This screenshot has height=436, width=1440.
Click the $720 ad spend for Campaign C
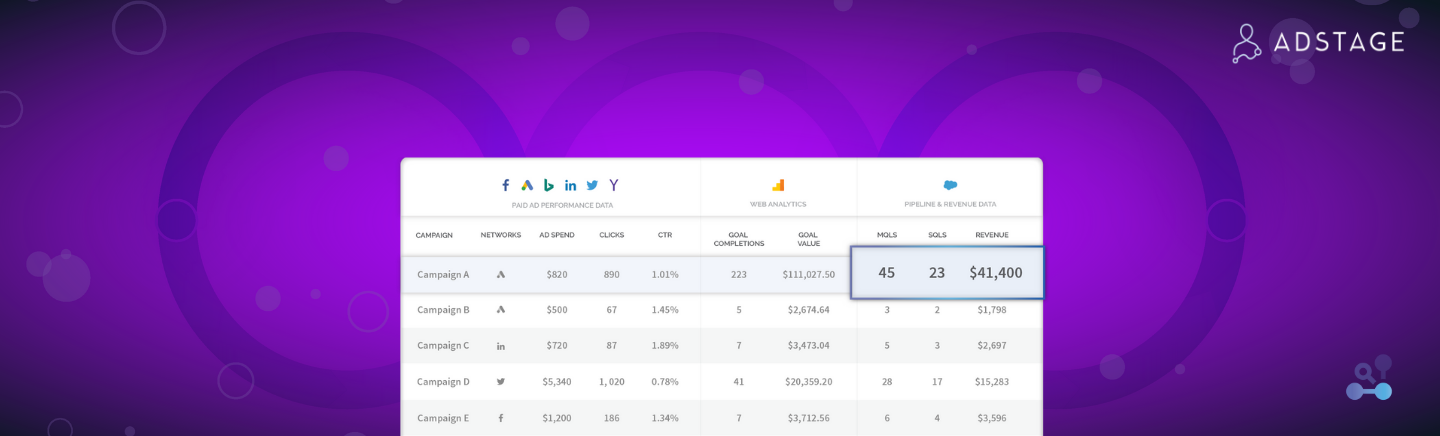[x=557, y=346]
